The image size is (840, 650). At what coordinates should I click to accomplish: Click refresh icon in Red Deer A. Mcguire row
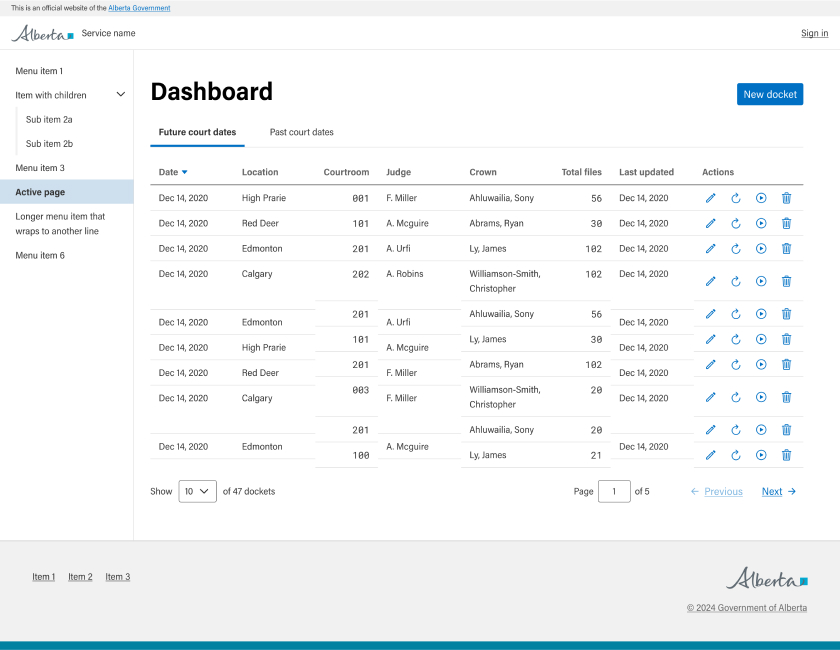pos(736,223)
